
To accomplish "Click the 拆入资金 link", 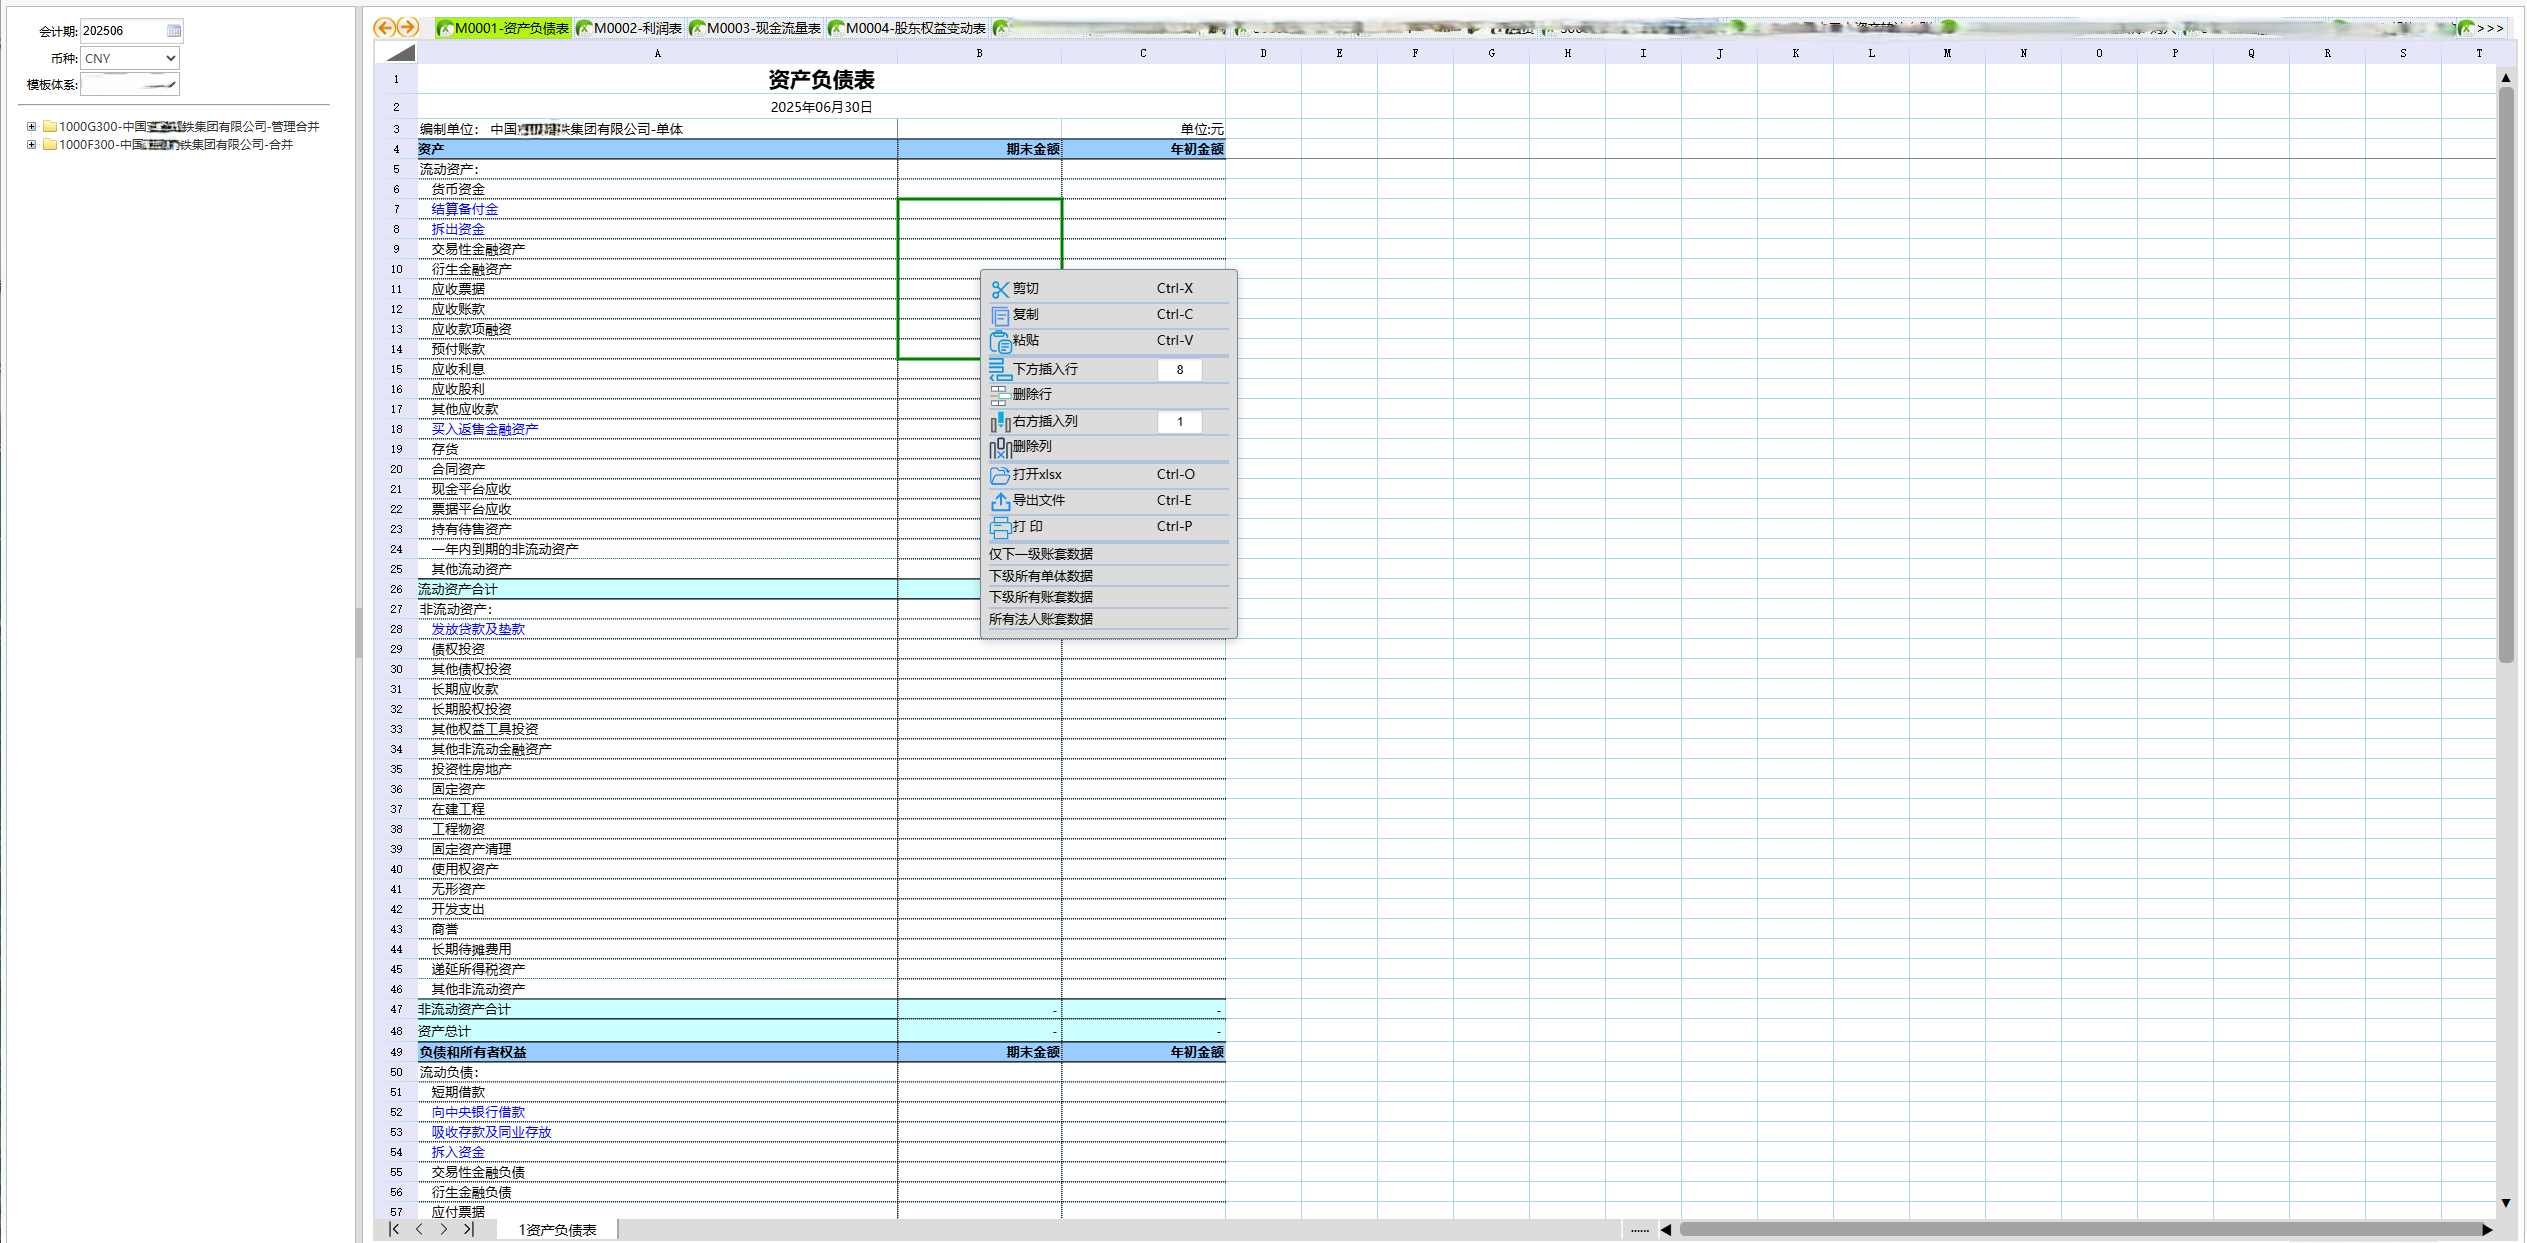I will (x=458, y=1152).
